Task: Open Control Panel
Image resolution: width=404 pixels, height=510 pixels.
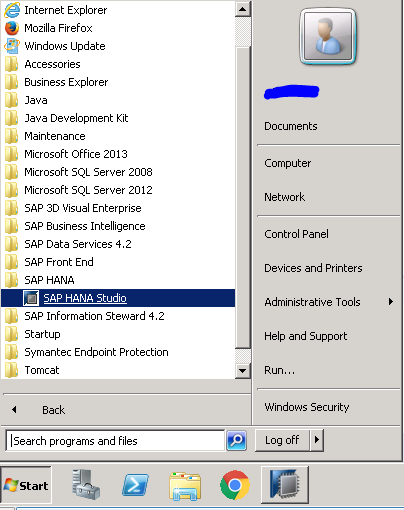Action: pyautogui.click(x=296, y=234)
